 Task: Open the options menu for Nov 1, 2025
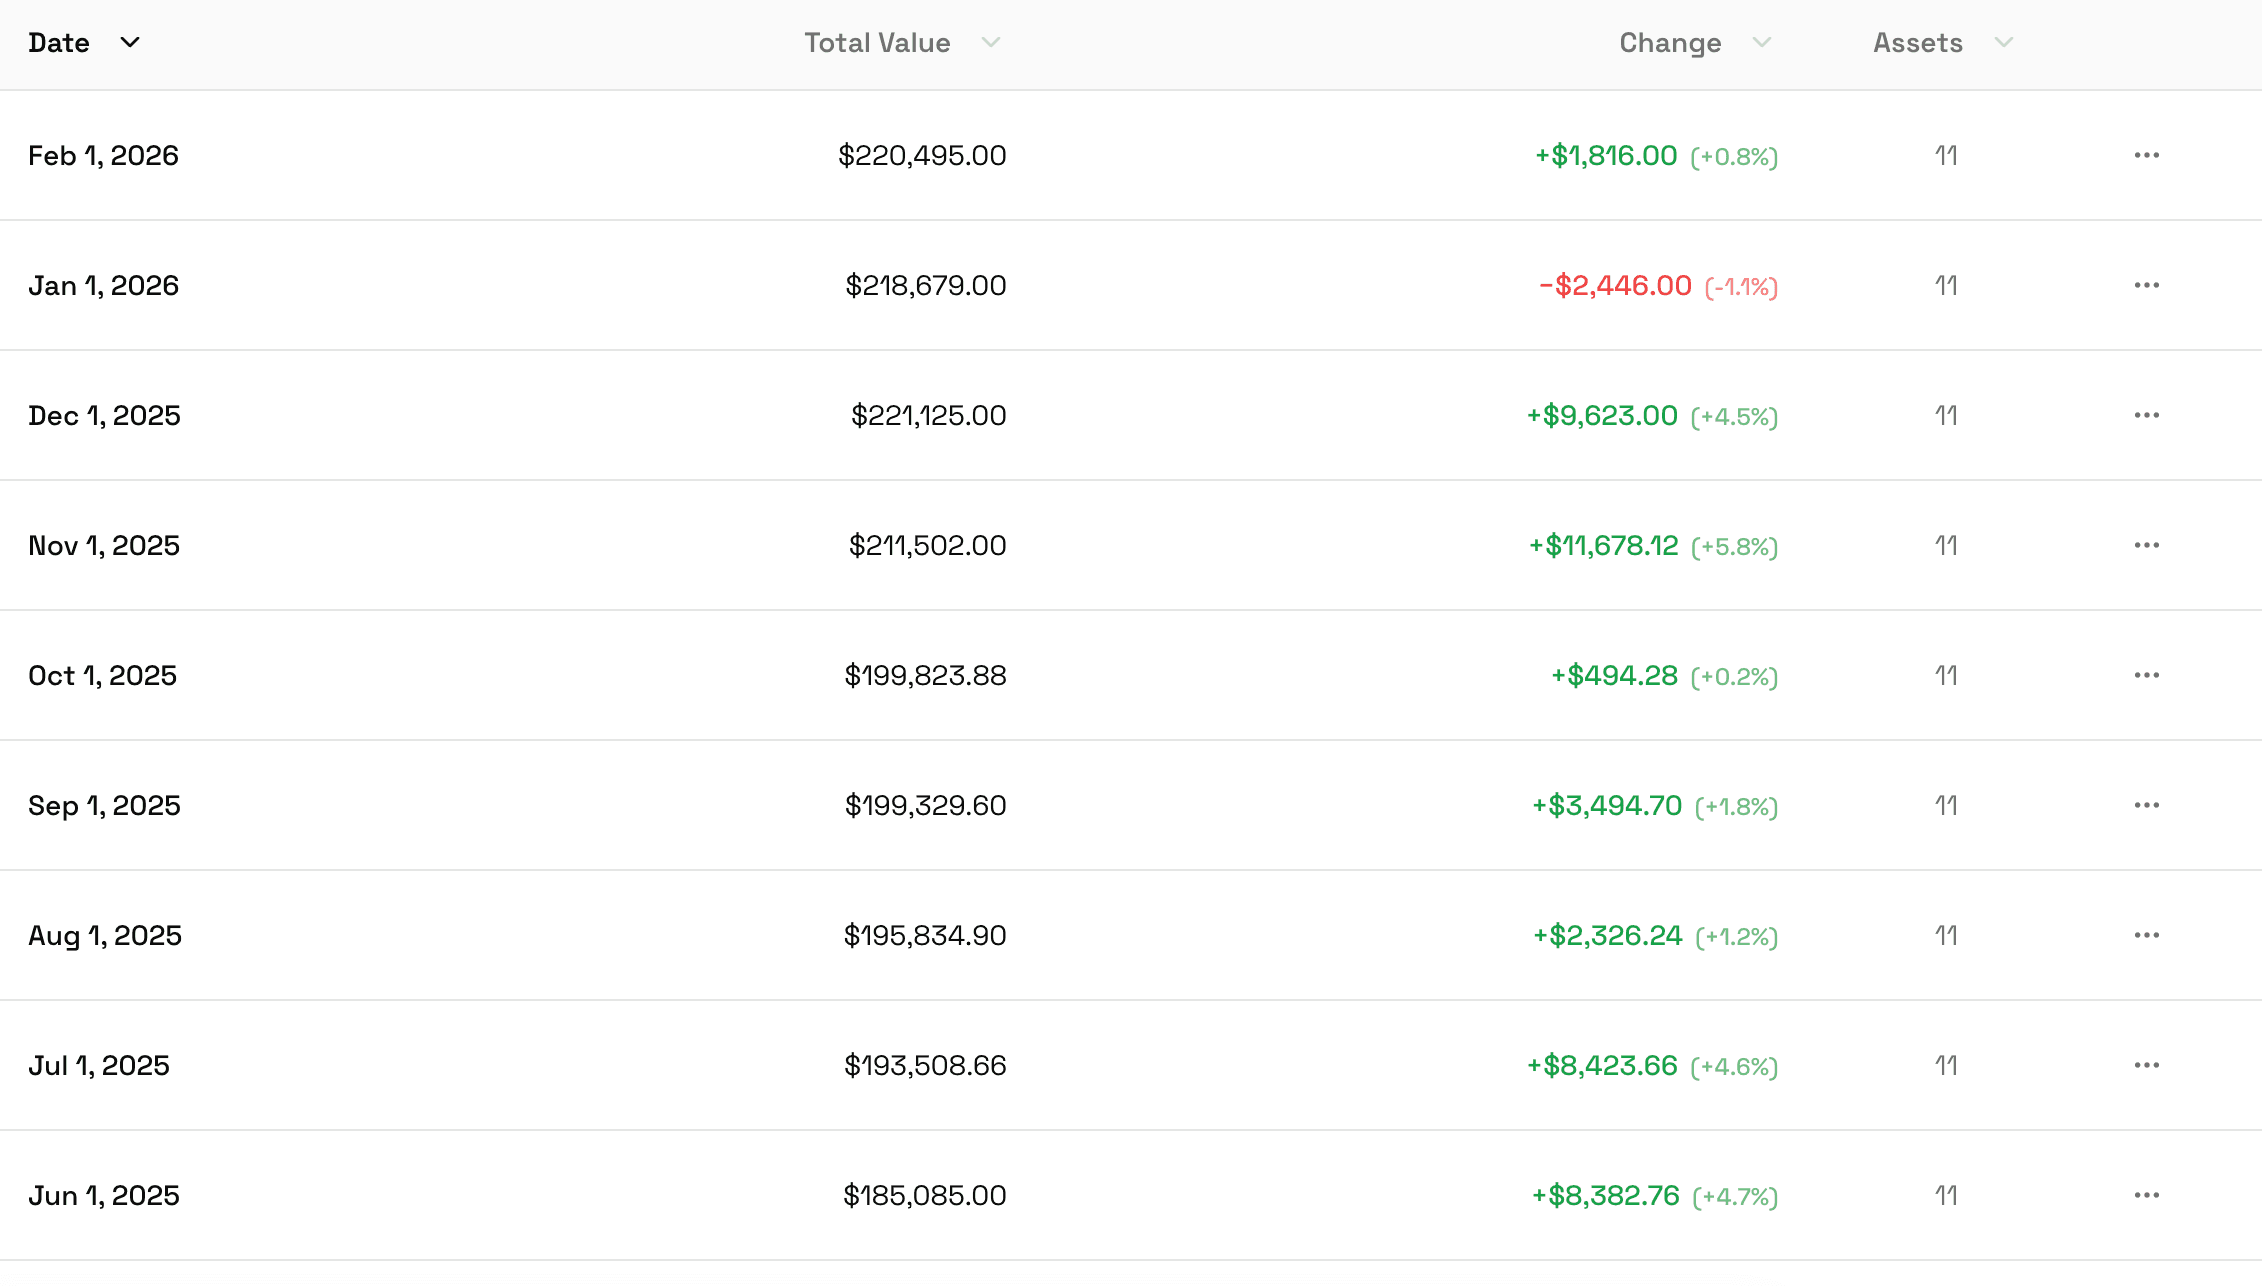tap(2147, 545)
